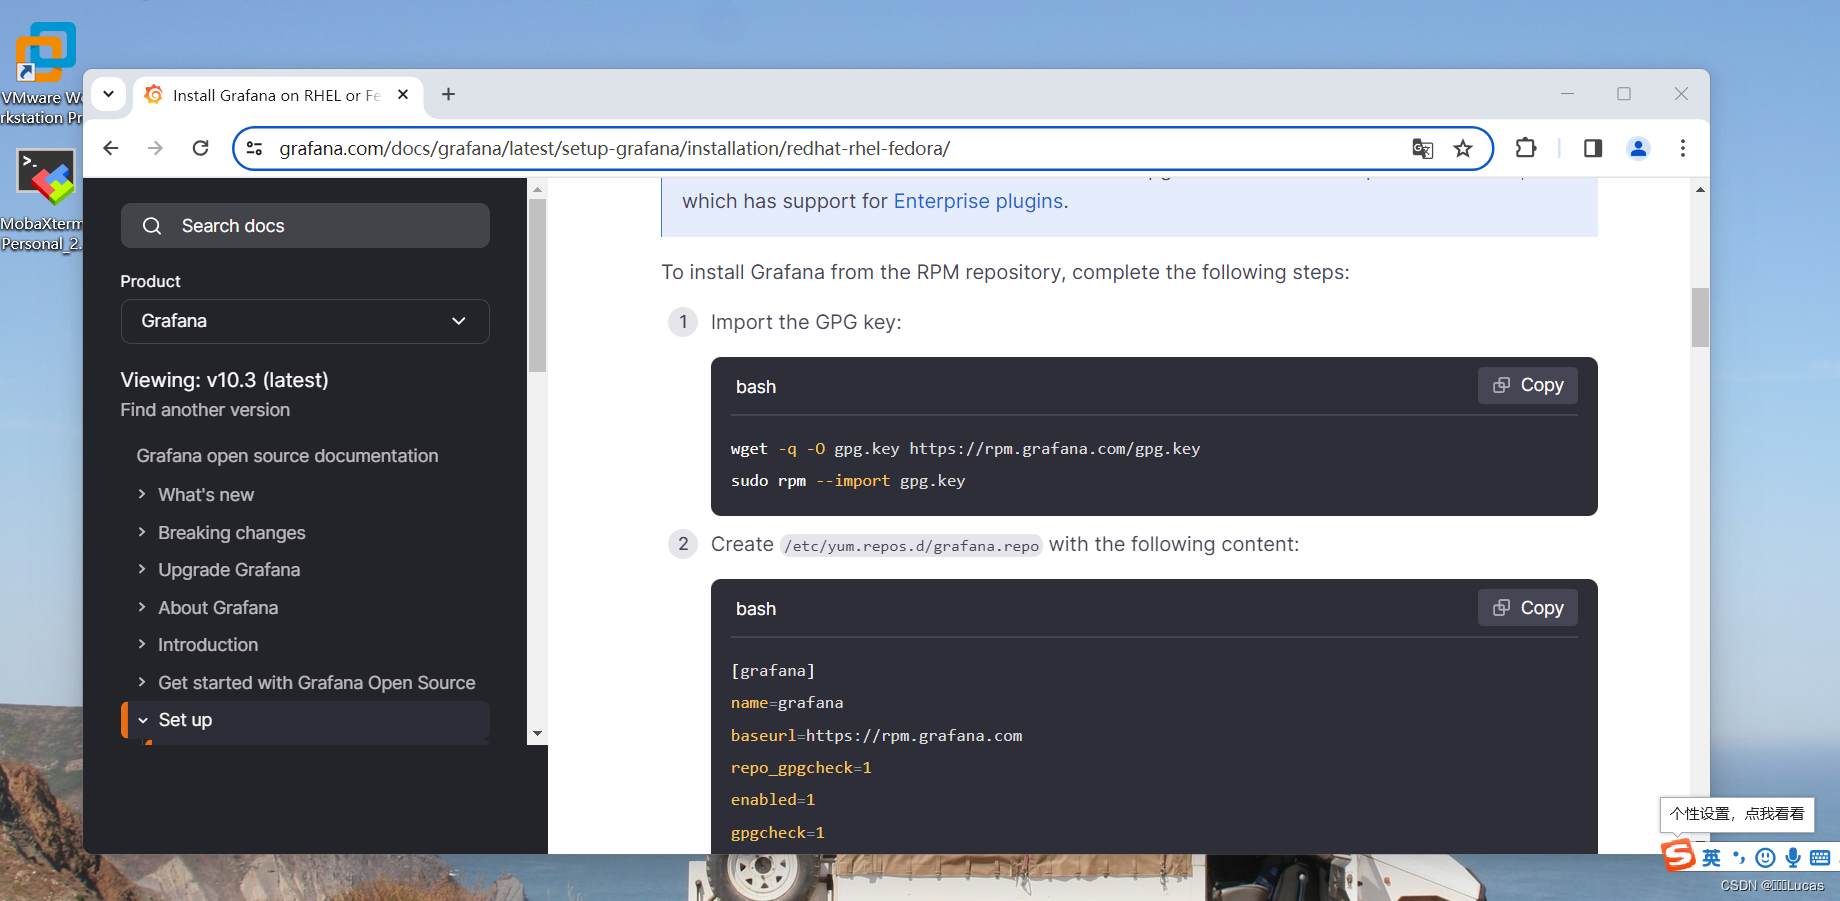Open the Grafana product dropdown

pyautogui.click(x=305, y=321)
